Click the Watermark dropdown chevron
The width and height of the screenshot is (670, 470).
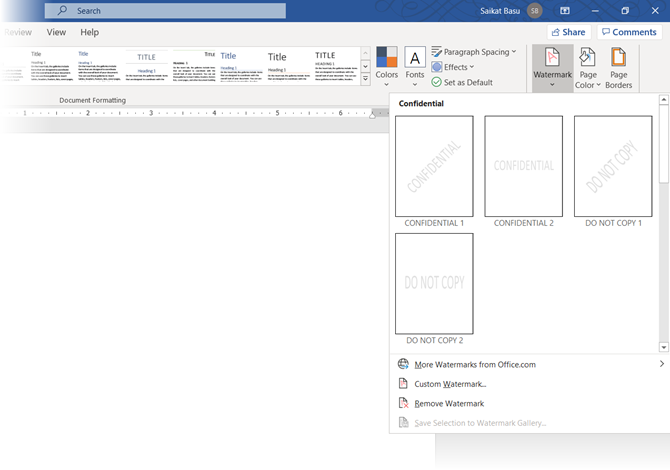(x=552, y=85)
